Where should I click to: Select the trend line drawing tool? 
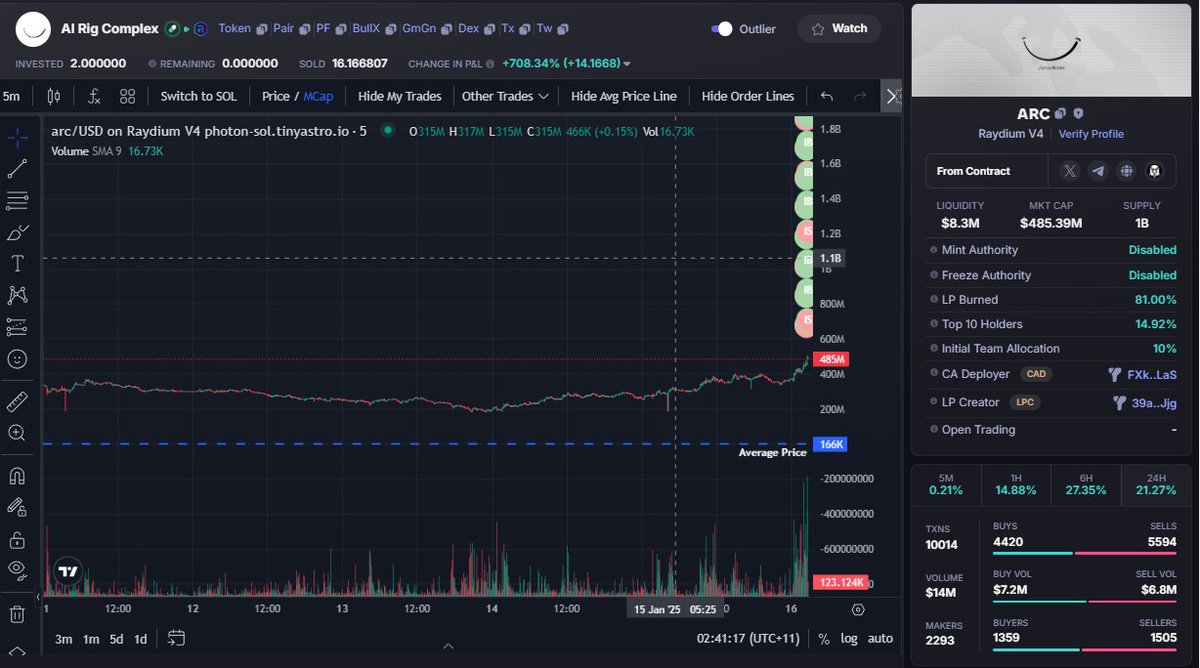[17, 169]
